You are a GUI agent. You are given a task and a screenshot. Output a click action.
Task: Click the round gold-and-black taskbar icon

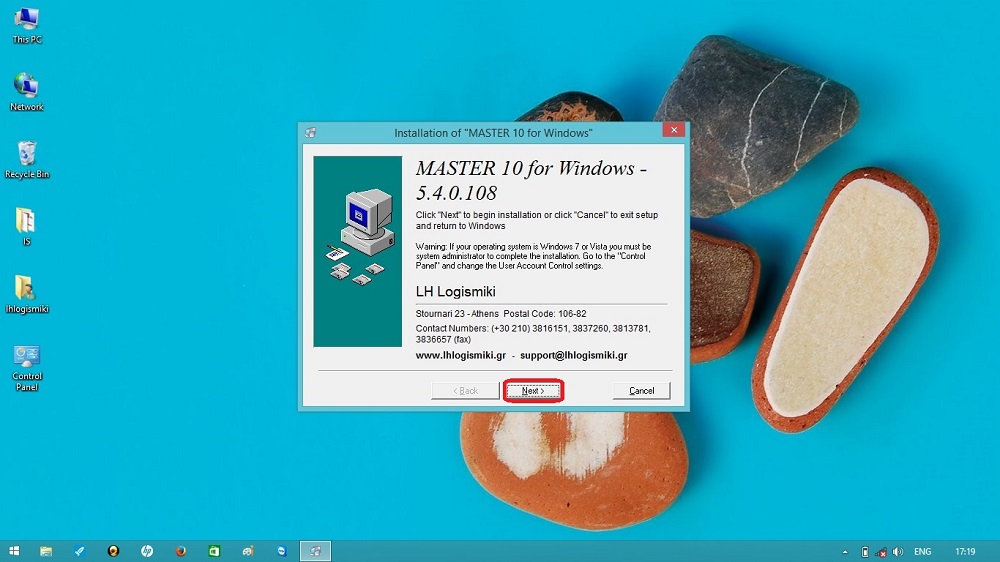114,551
